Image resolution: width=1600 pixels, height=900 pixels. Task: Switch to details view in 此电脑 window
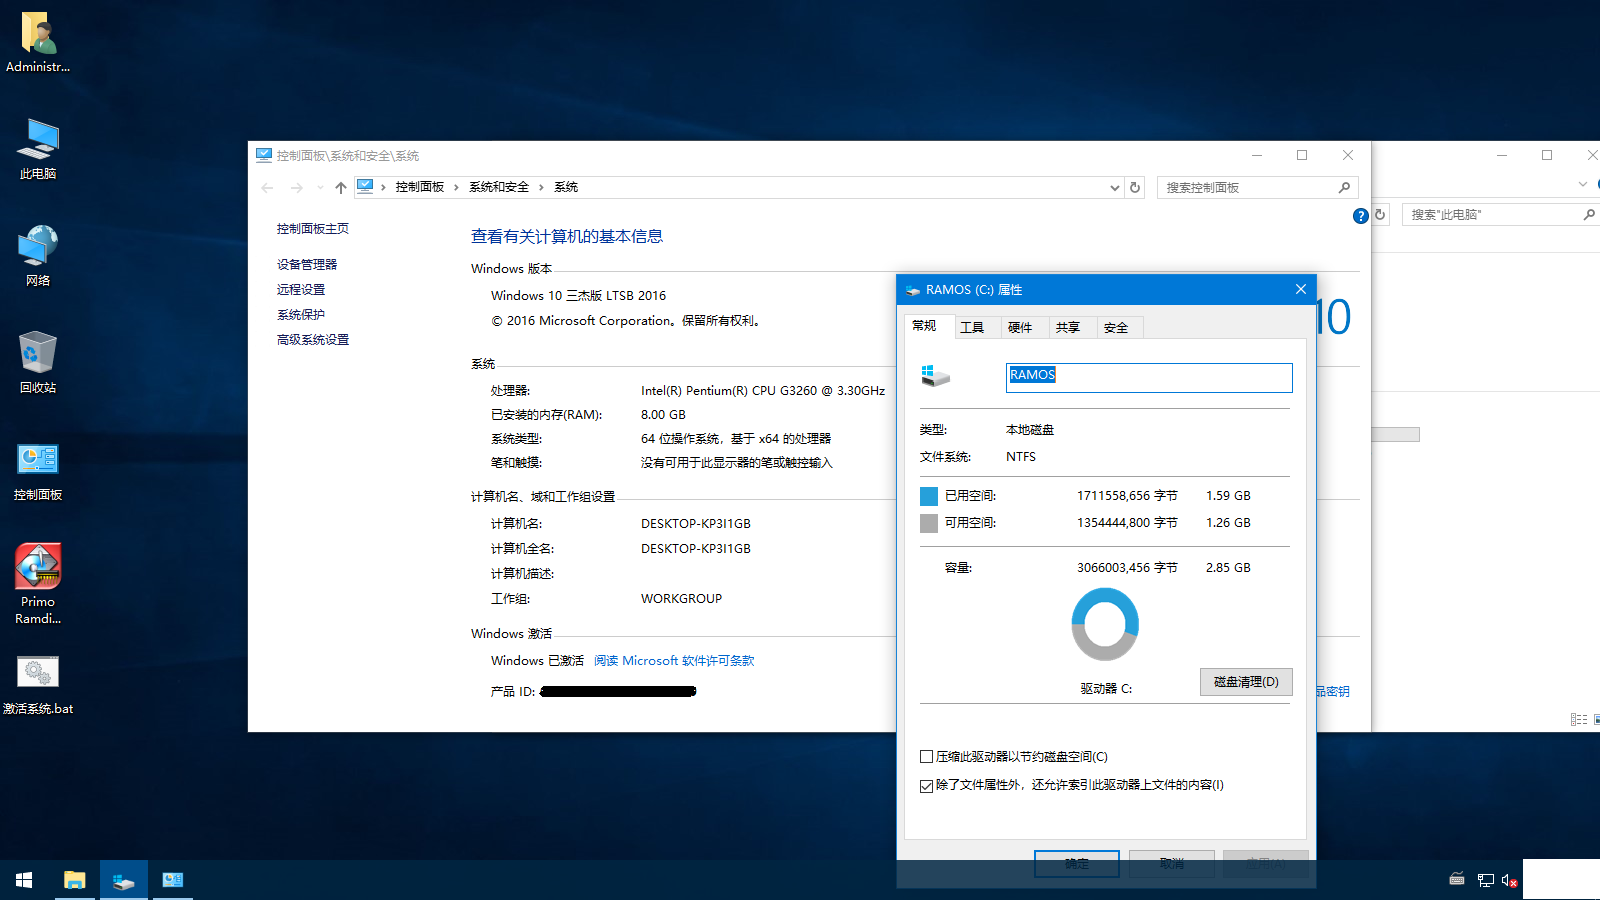(x=1578, y=719)
